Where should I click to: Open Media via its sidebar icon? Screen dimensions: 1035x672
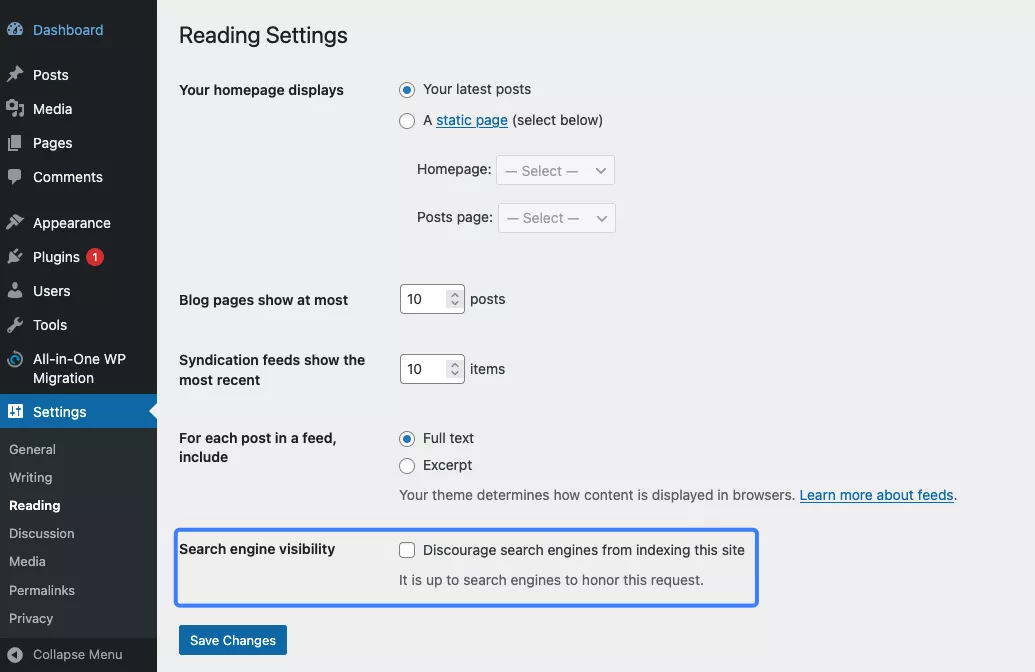[x=15, y=109]
